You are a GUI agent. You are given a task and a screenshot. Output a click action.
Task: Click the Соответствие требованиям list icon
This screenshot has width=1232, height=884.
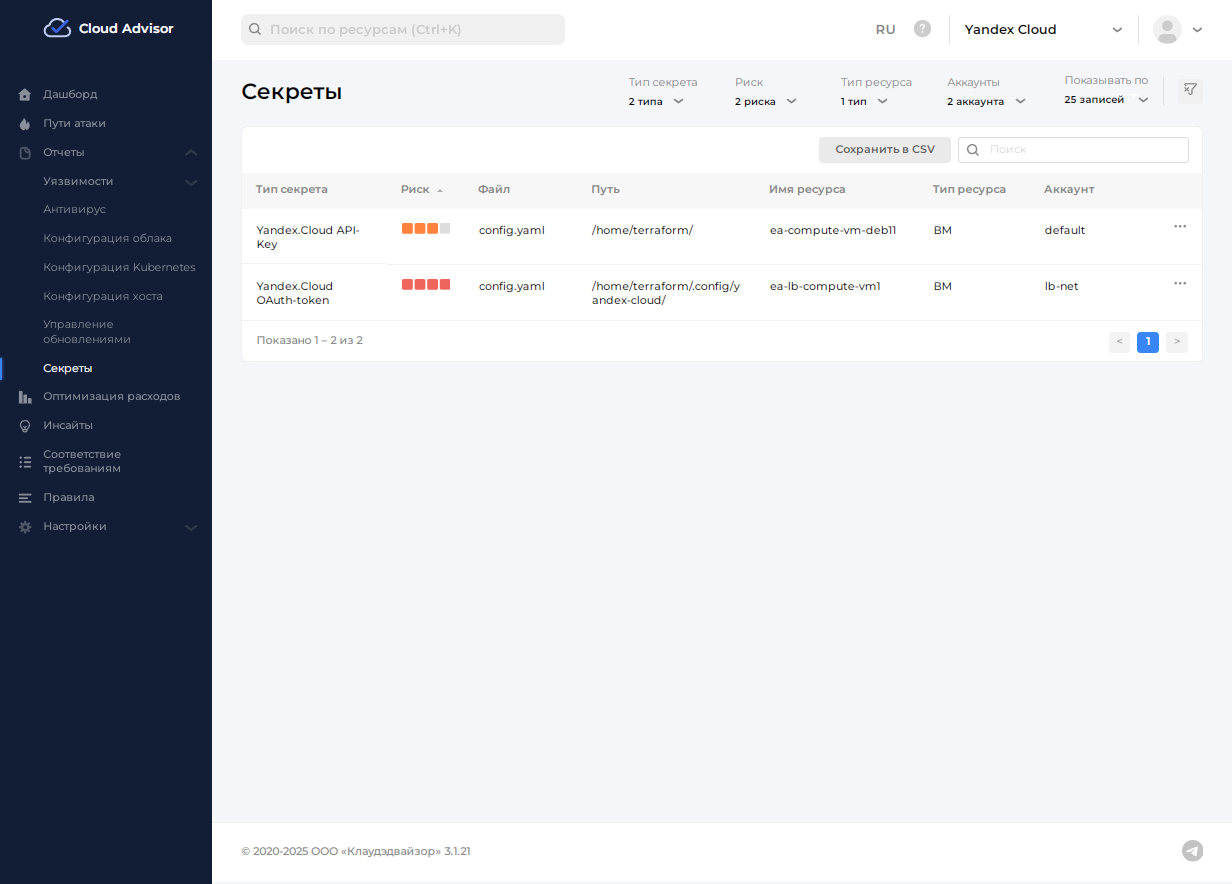(x=25, y=462)
